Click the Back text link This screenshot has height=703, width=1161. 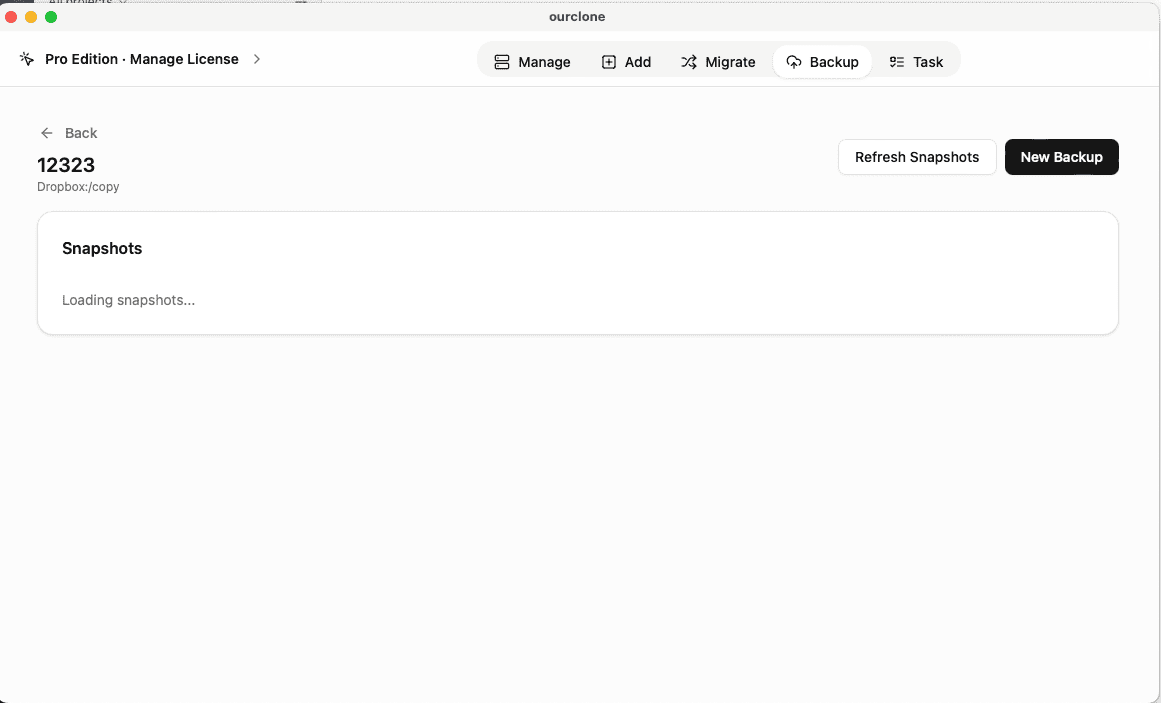point(81,133)
